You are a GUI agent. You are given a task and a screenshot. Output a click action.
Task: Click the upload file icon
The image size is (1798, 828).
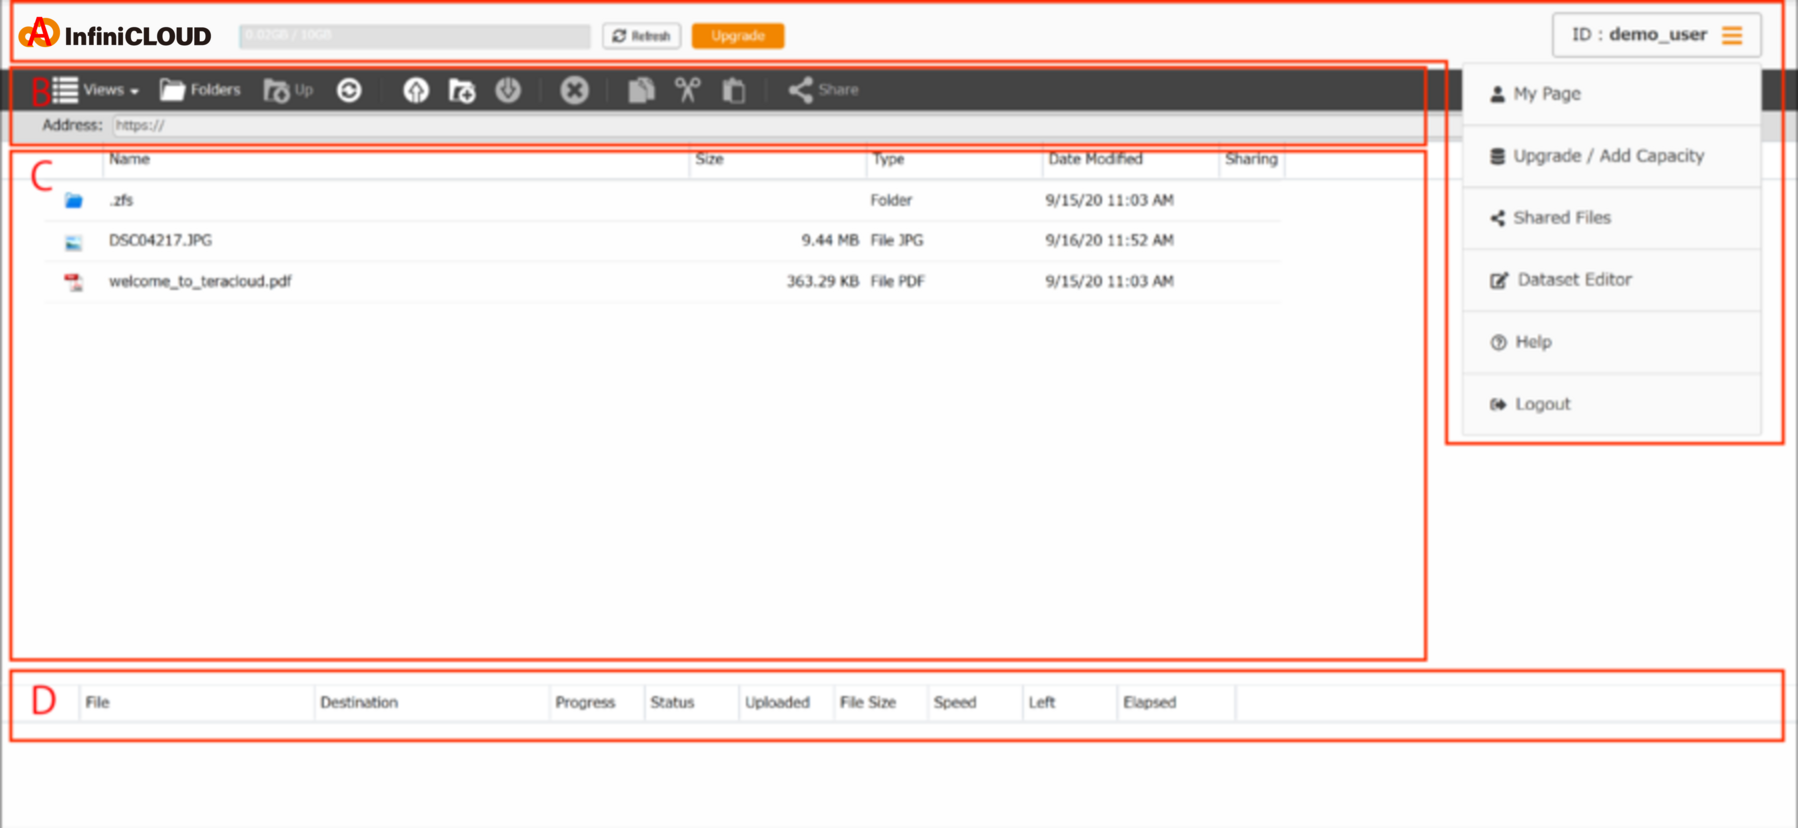(x=416, y=90)
